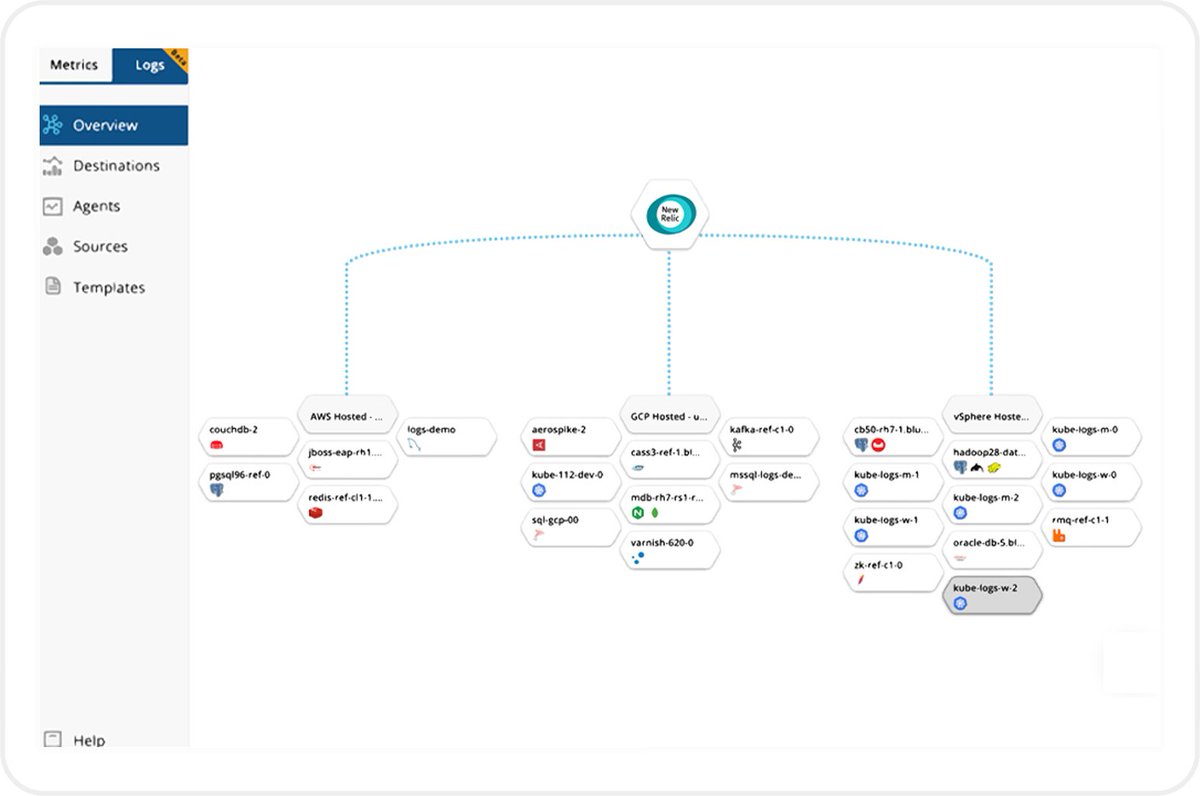The width and height of the screenshot is (1200, 796).
Task: Select the sql-gcp-00 agent label
Action: tap(555, 520)
